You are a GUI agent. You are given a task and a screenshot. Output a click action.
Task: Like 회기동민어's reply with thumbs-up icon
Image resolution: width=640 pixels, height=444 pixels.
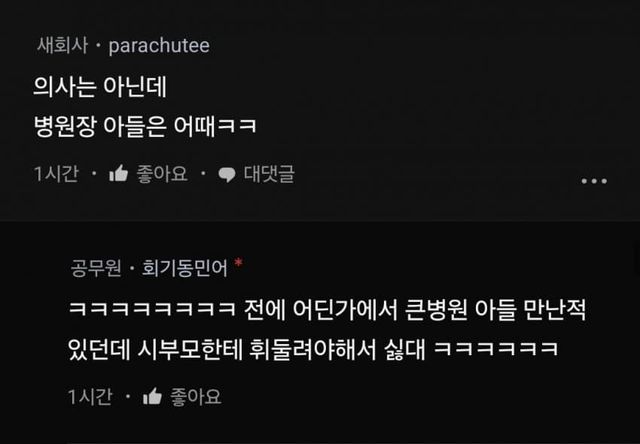152,397
